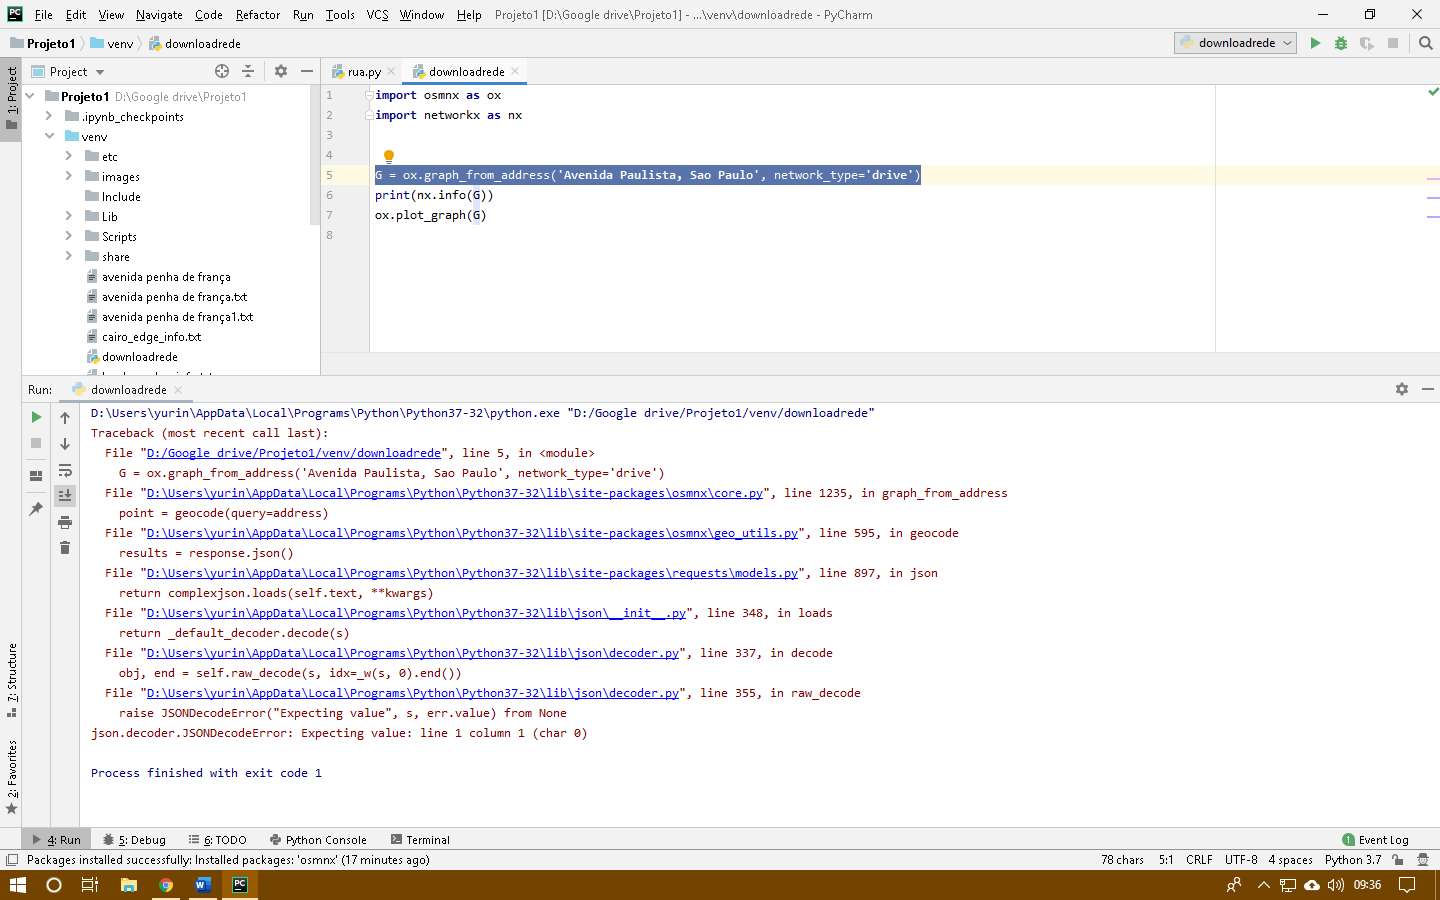Expand the .ipynb_checkpoints folder

tap(49, 116)
